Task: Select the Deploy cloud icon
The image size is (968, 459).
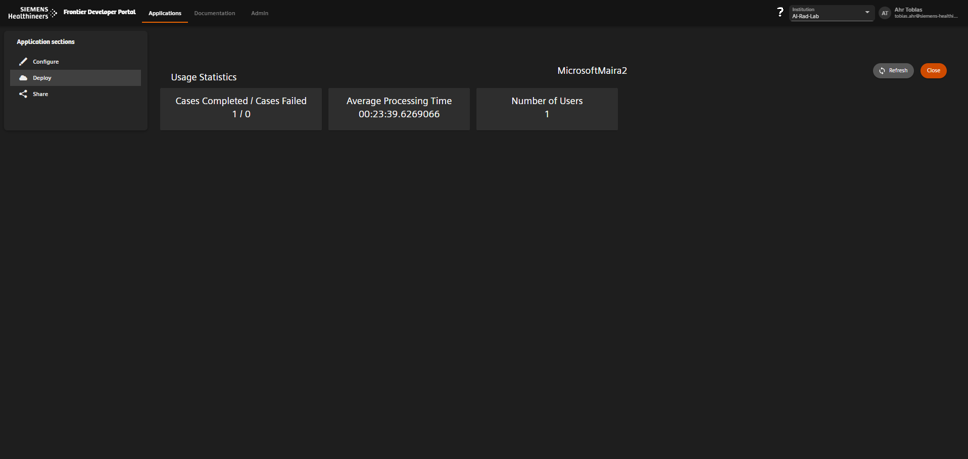Action: click(23, 78)
